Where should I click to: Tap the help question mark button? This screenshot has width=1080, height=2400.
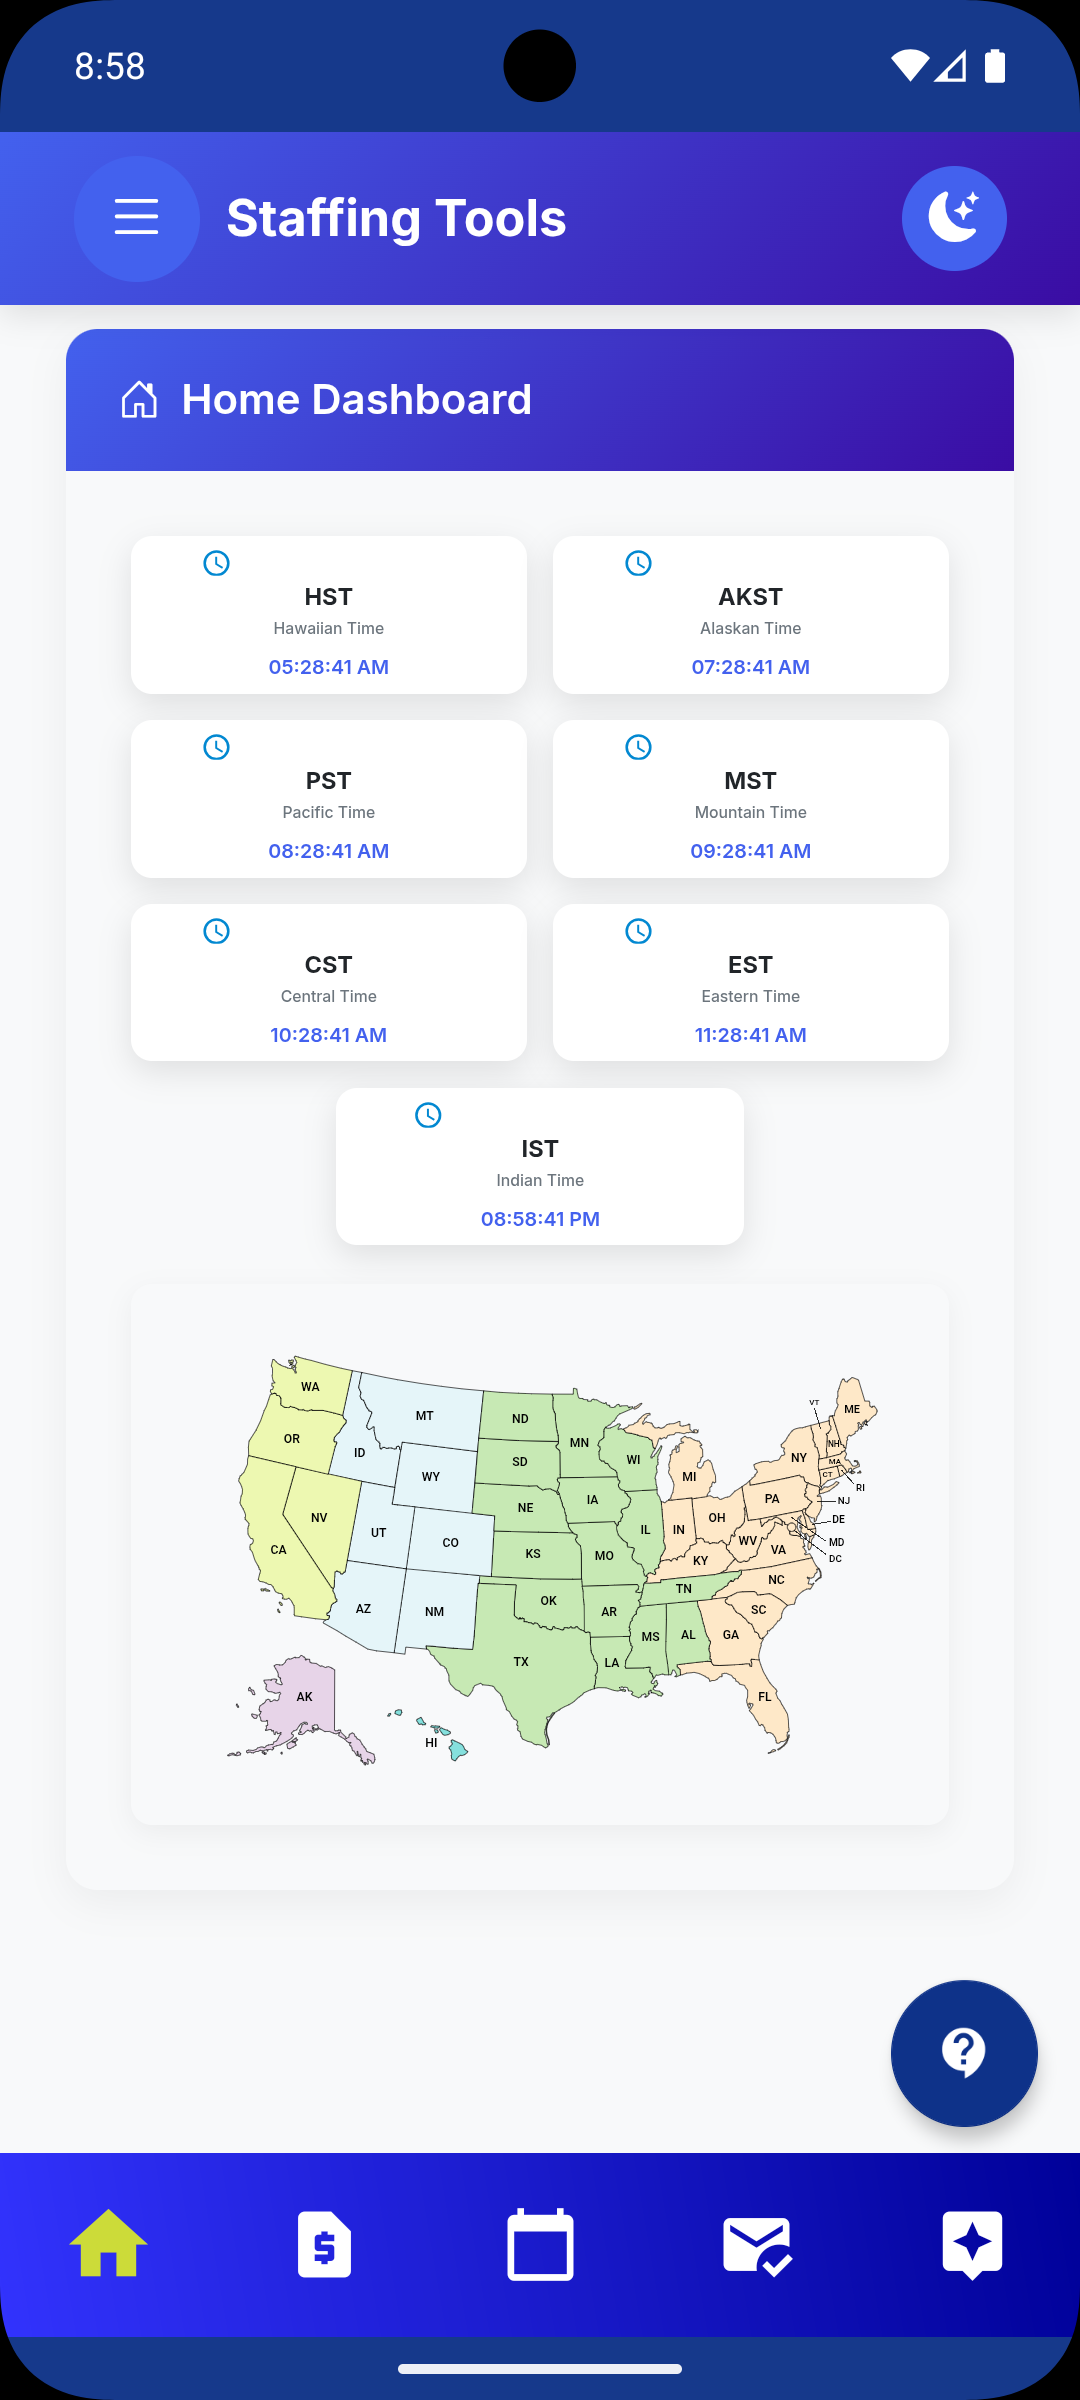pos(964,2053)
